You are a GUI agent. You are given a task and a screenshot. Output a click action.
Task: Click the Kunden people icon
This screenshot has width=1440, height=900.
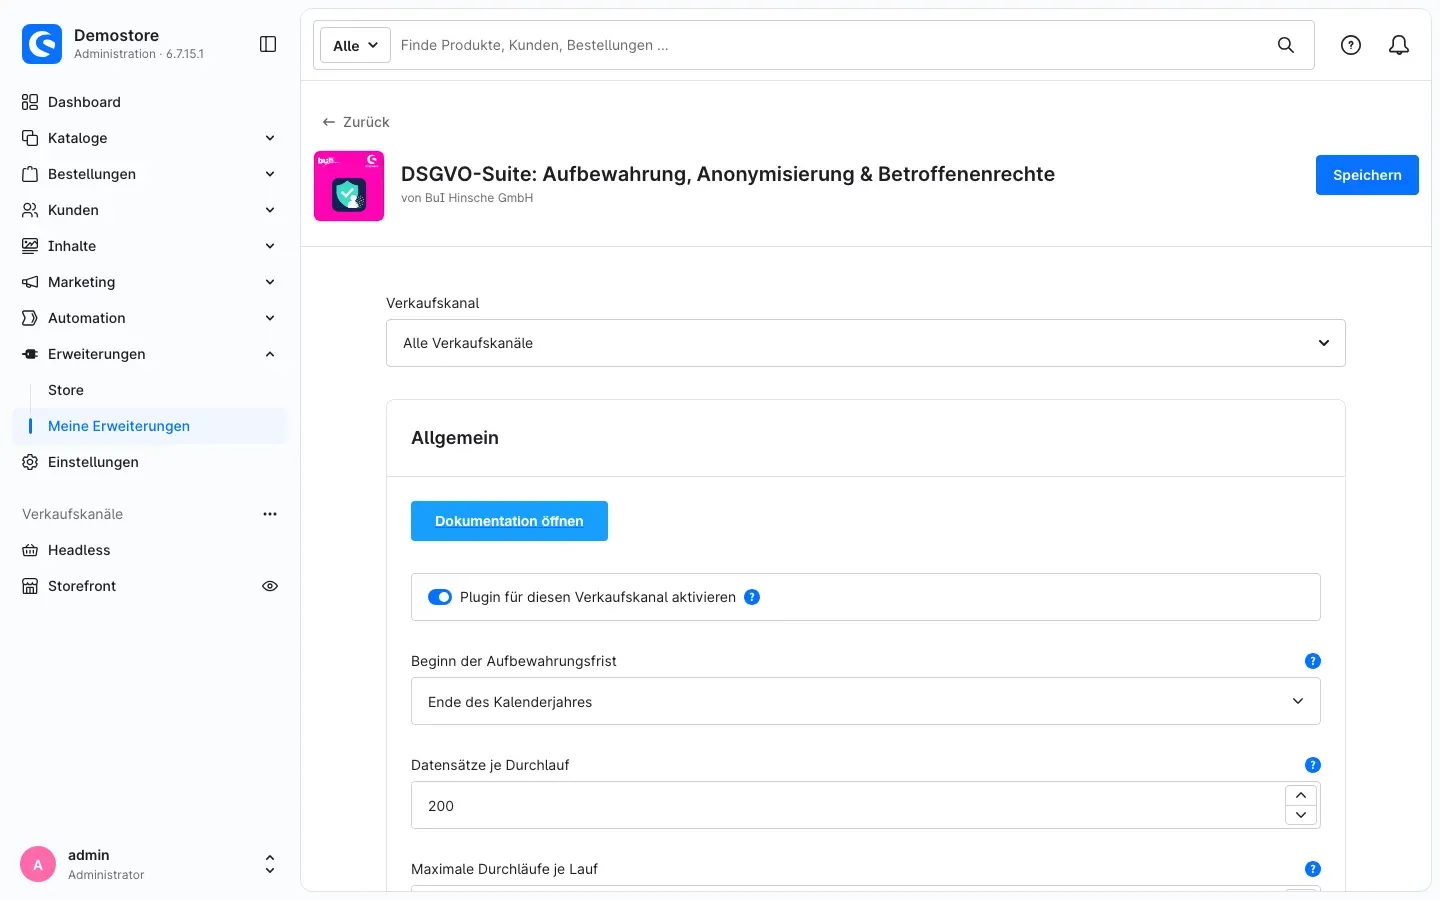(x=30, y=210)
